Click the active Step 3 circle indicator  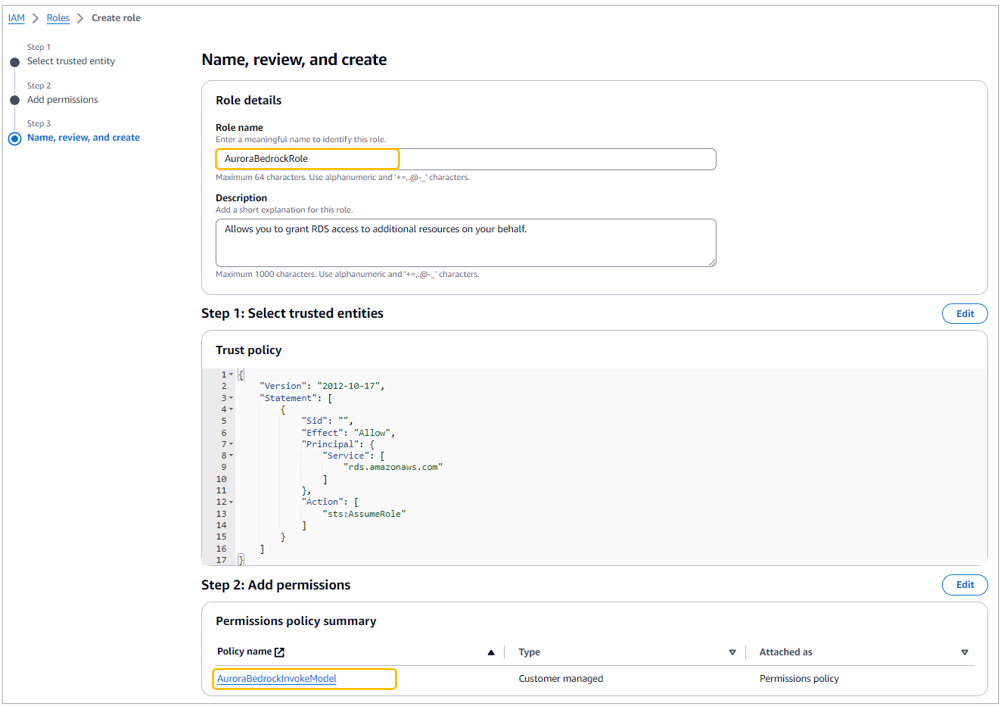click(15, 138)
